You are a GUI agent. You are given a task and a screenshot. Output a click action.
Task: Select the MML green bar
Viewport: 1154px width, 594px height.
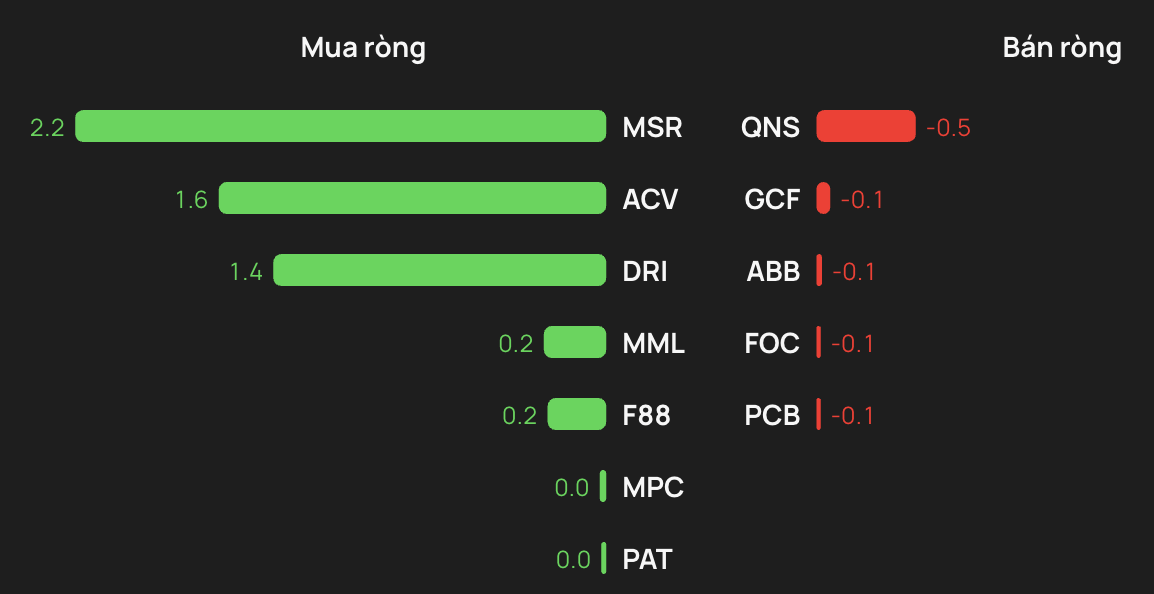point(575,342)
